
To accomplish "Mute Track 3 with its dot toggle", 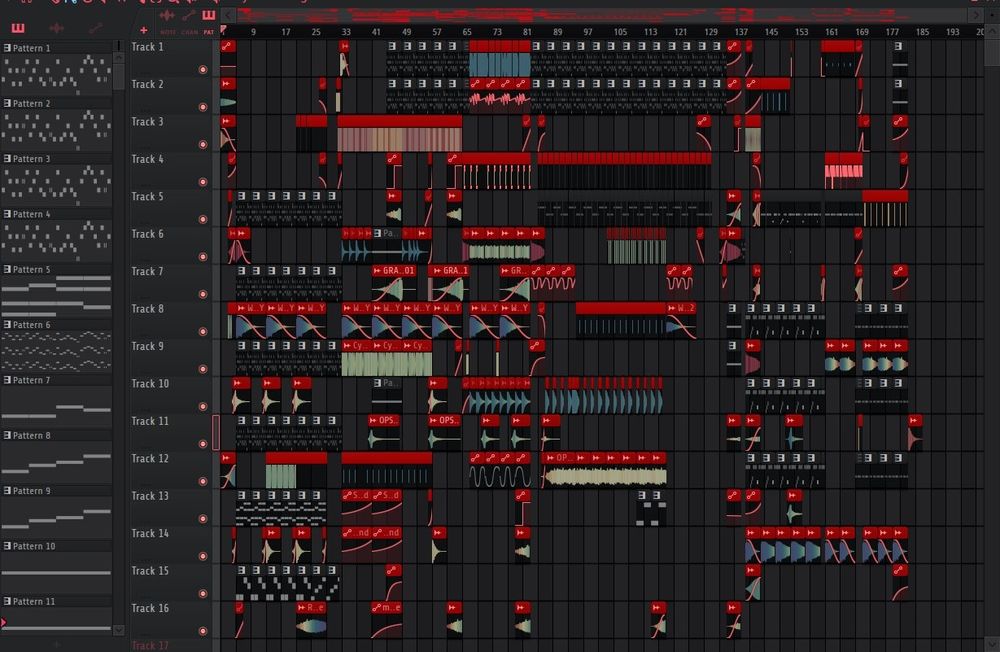I will pos(203,145).
